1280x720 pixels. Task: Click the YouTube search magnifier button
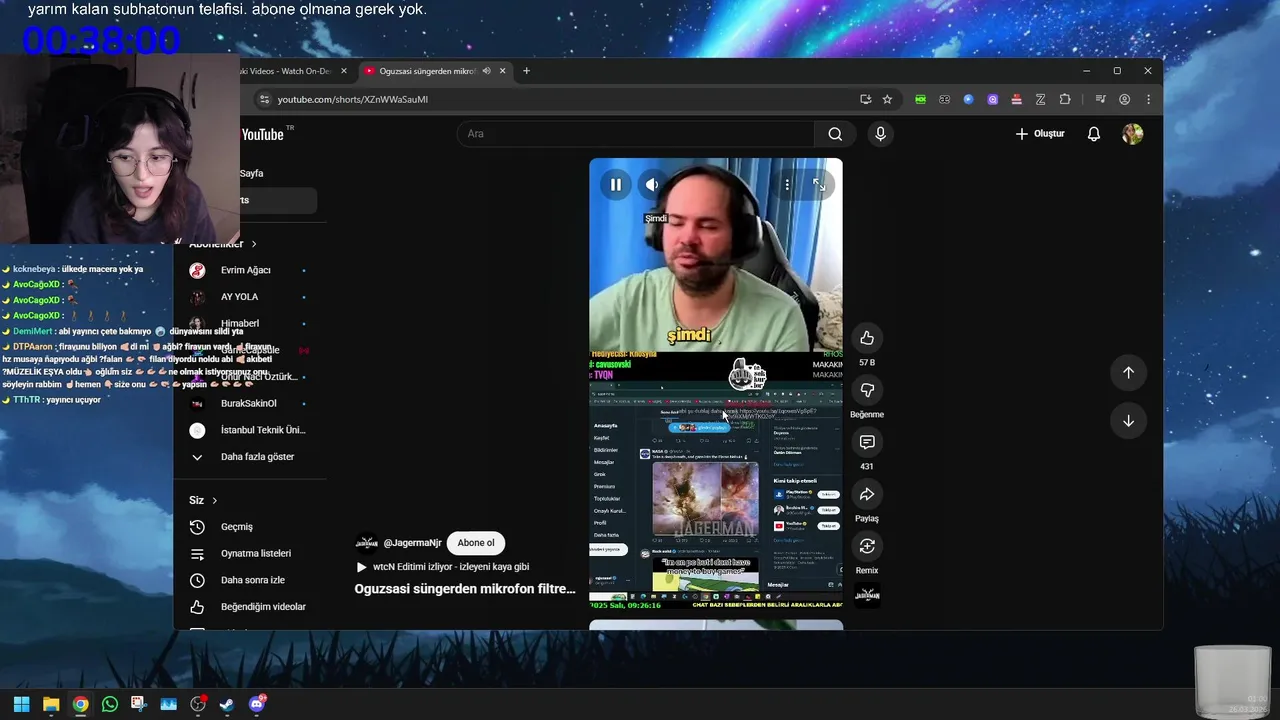835,134
